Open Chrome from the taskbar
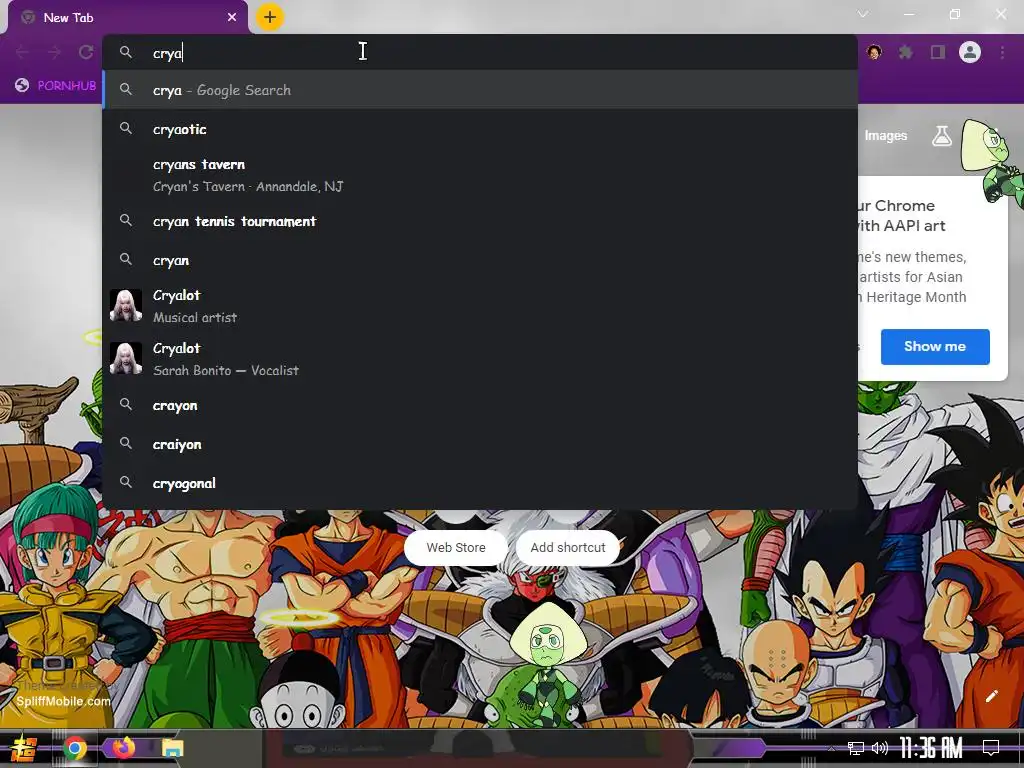 coord(74,748)
